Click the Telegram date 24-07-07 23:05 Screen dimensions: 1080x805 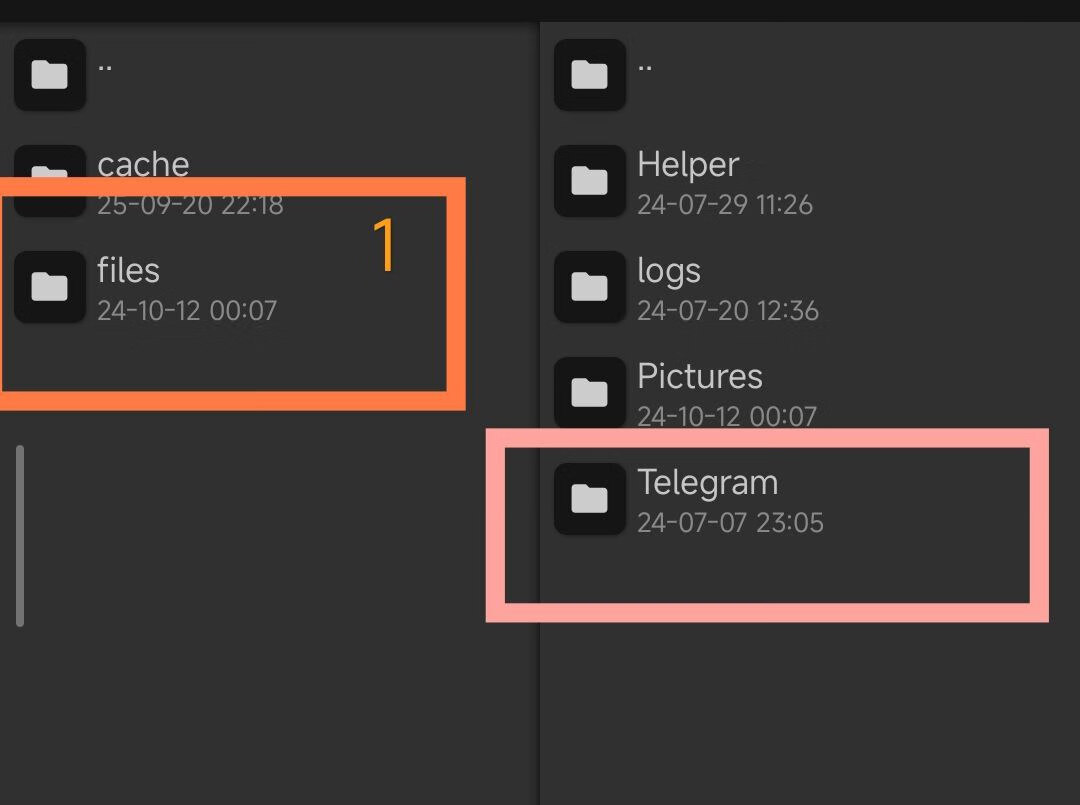pos(730,523)
